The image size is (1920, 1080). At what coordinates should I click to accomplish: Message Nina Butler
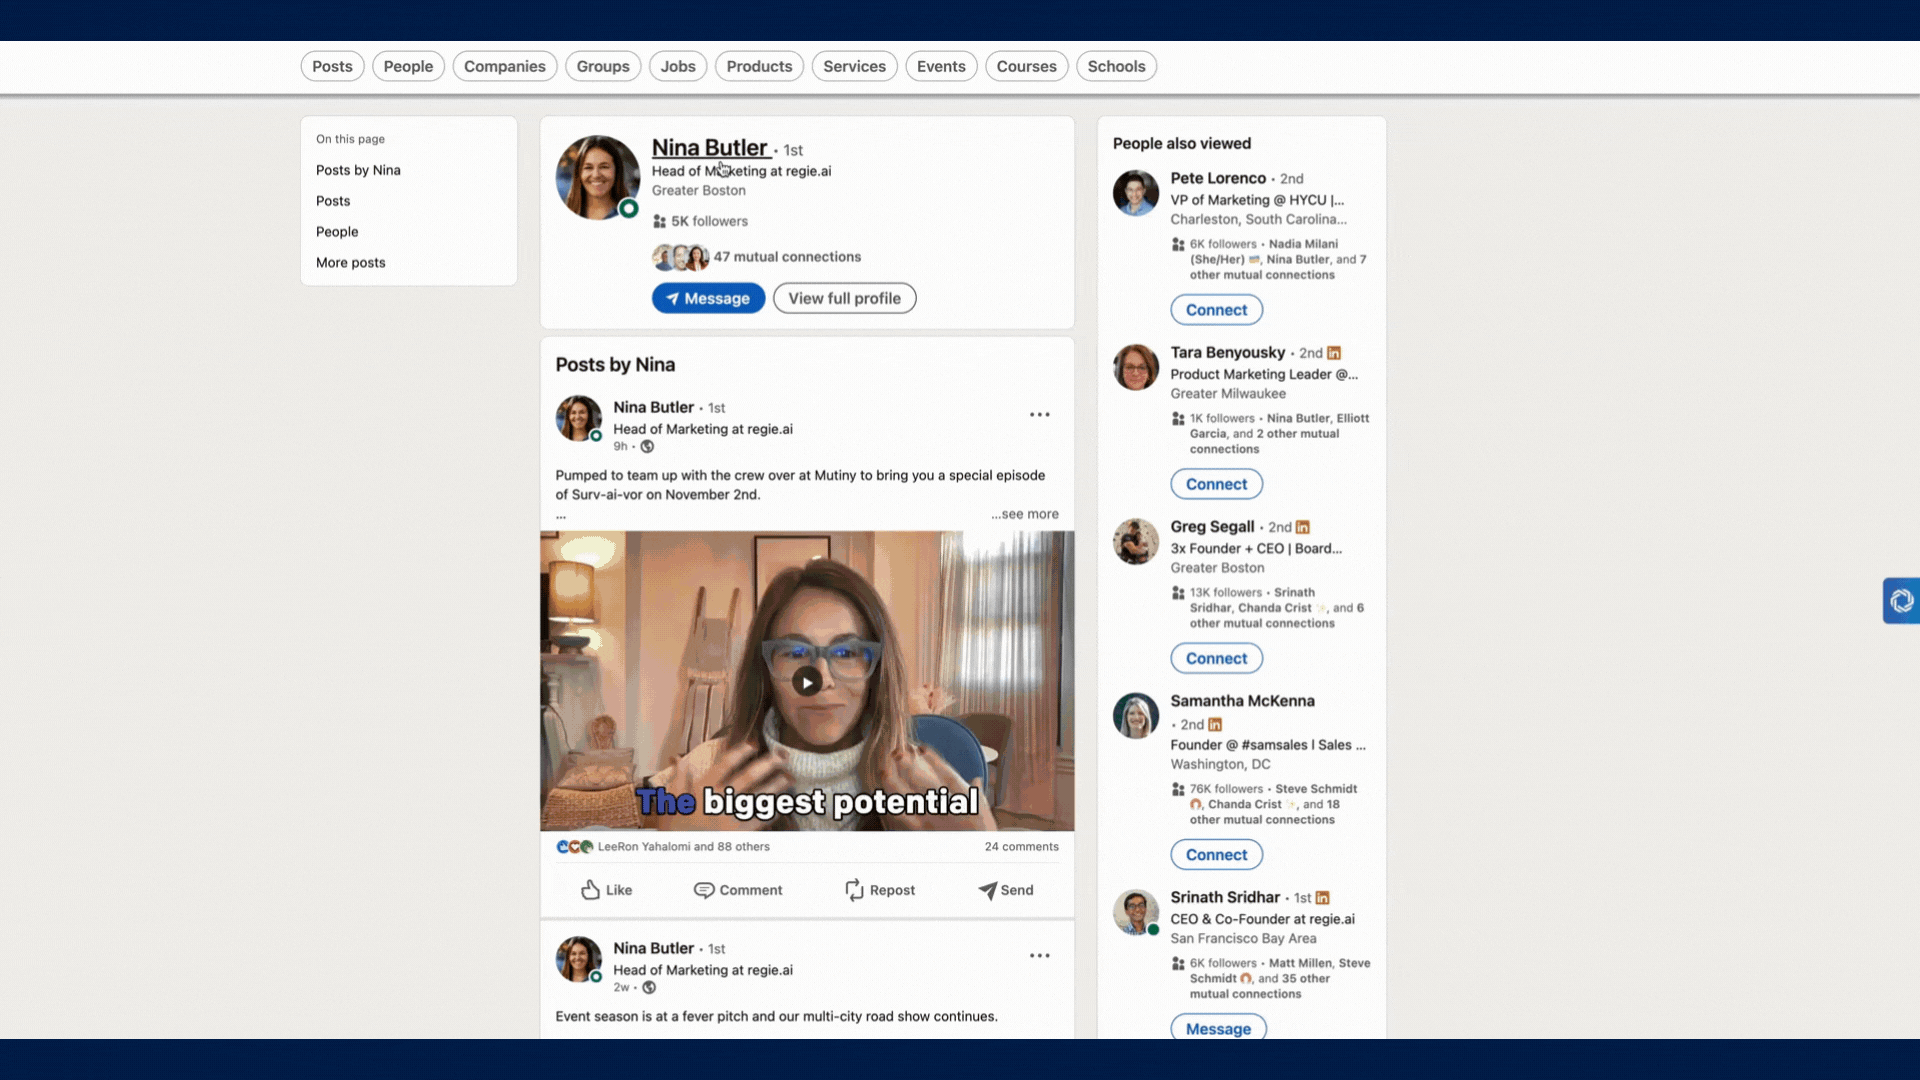(708, 298)
